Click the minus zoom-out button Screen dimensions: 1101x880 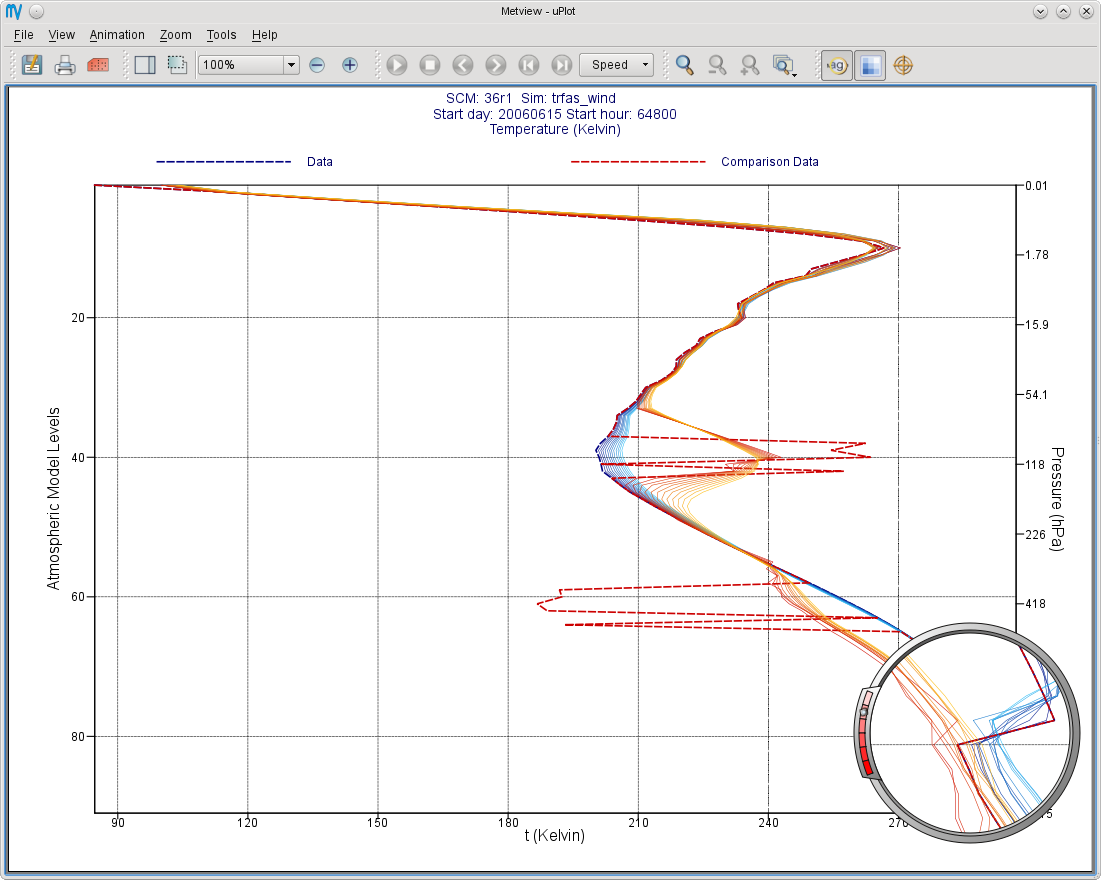tap(317, 65)
